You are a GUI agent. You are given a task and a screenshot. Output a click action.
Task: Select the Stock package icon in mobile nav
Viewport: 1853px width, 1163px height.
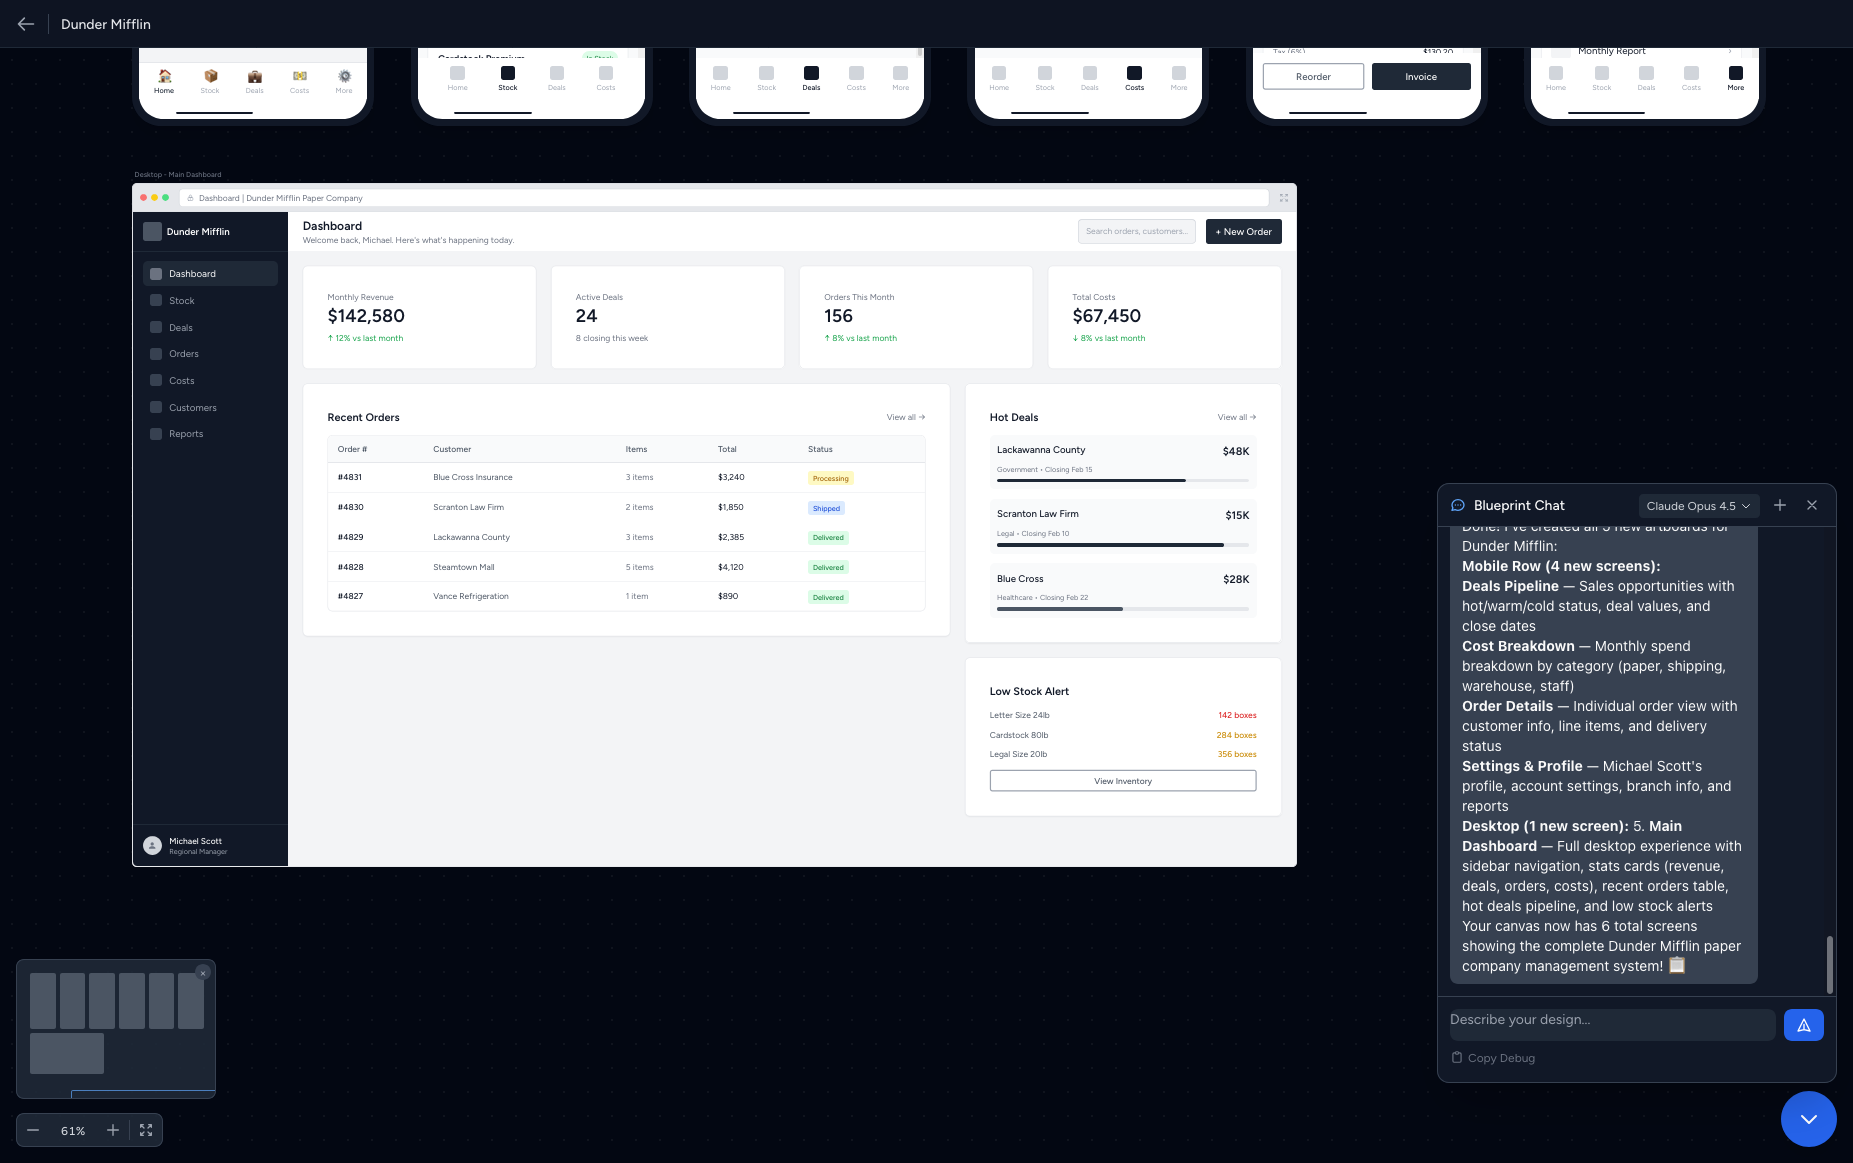point(210,77)
